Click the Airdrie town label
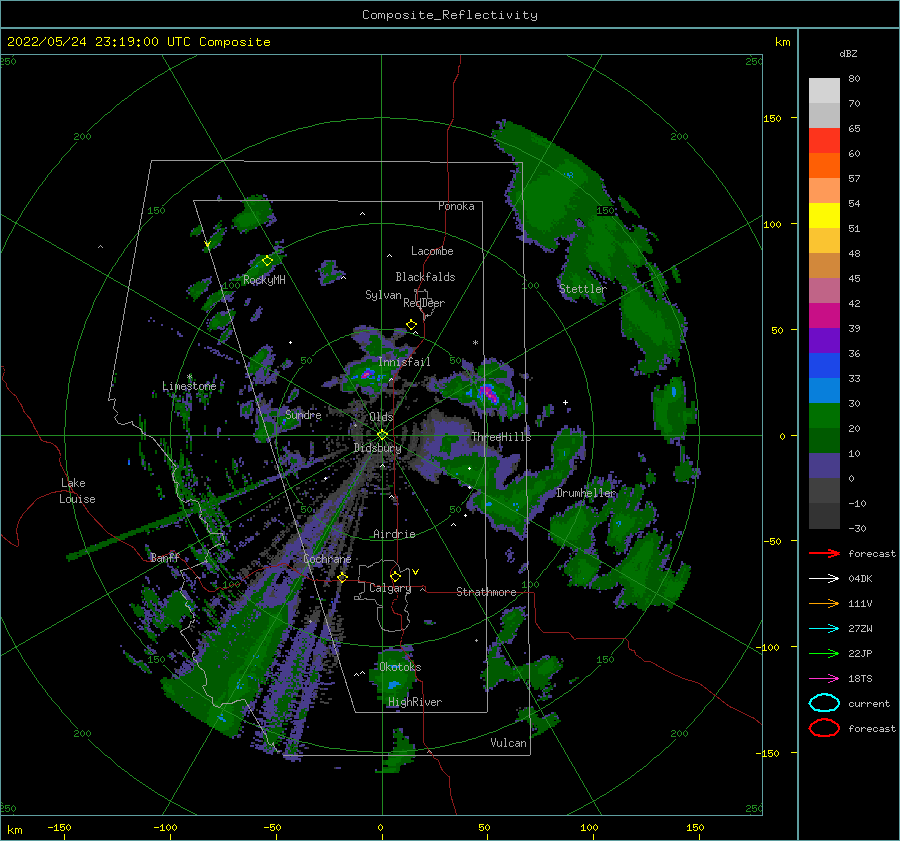Screen dimensions: 900x841 (x=394, y=534)
